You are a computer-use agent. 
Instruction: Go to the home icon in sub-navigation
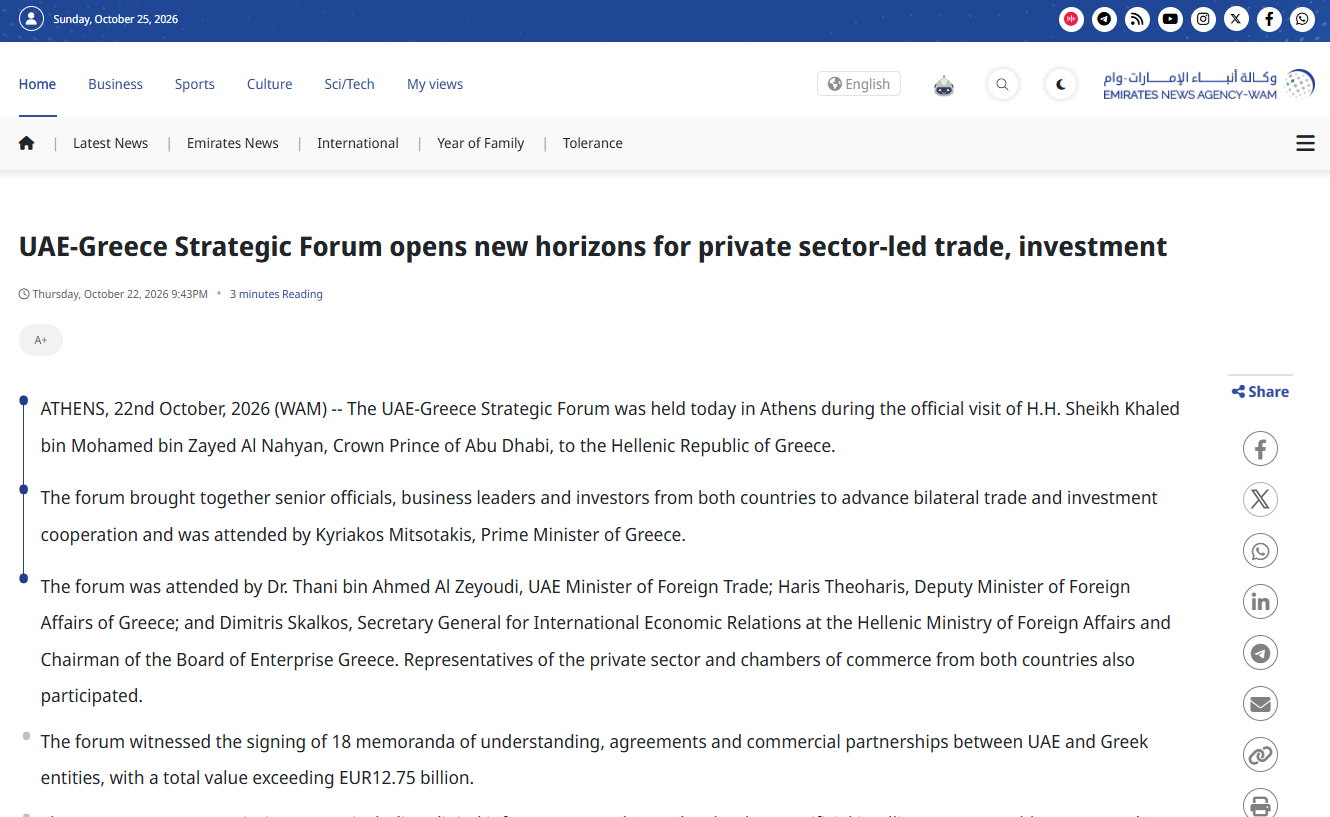[27, 143]
